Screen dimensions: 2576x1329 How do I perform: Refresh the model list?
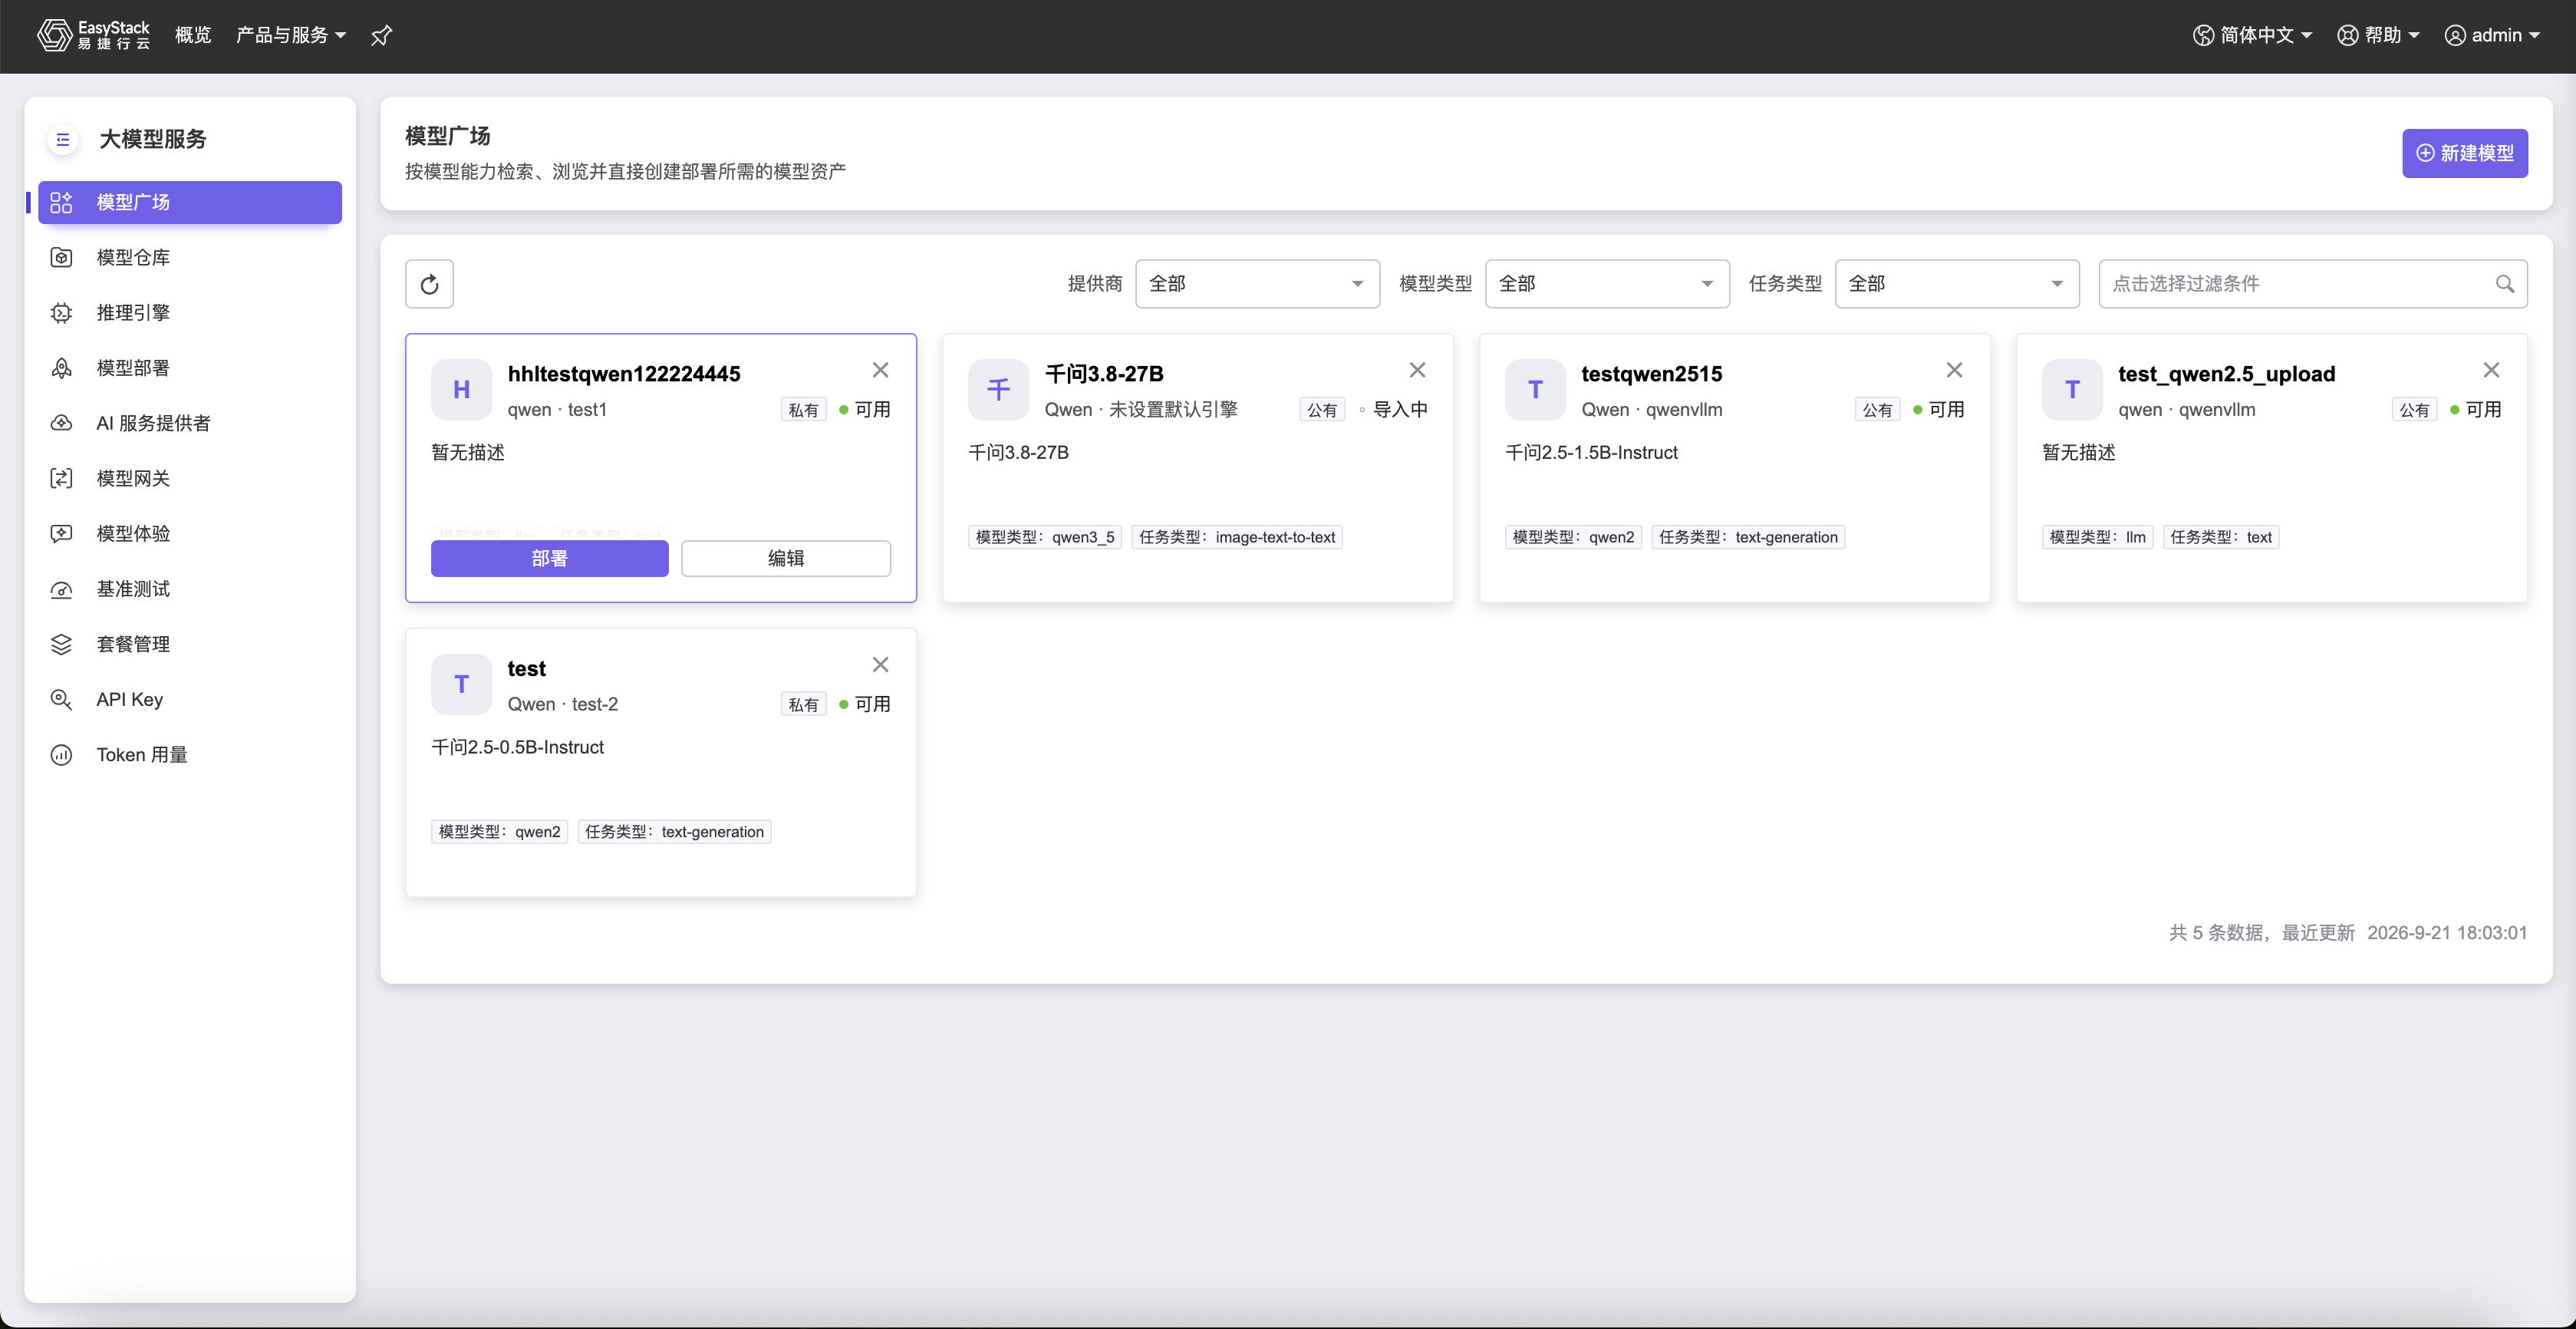(x=429, y=284)
